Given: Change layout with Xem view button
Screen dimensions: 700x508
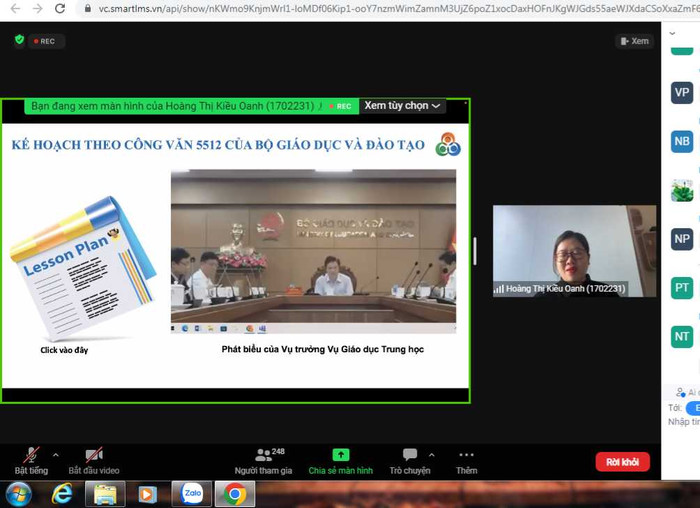Looking at the screenshot, I should 635,41.
